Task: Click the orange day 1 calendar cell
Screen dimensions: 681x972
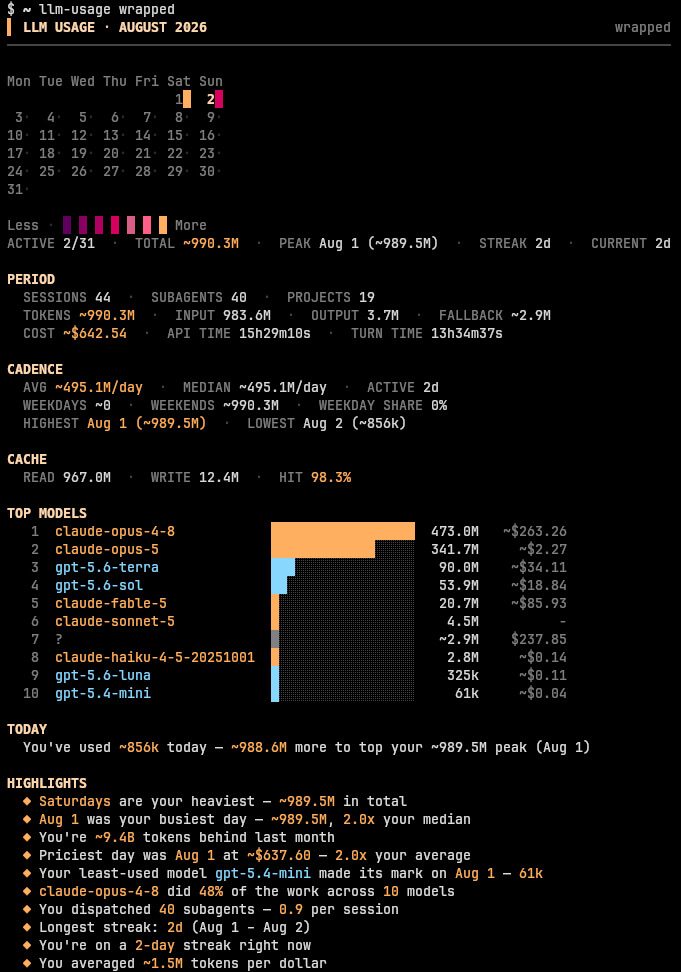Action: coord(187,99)
